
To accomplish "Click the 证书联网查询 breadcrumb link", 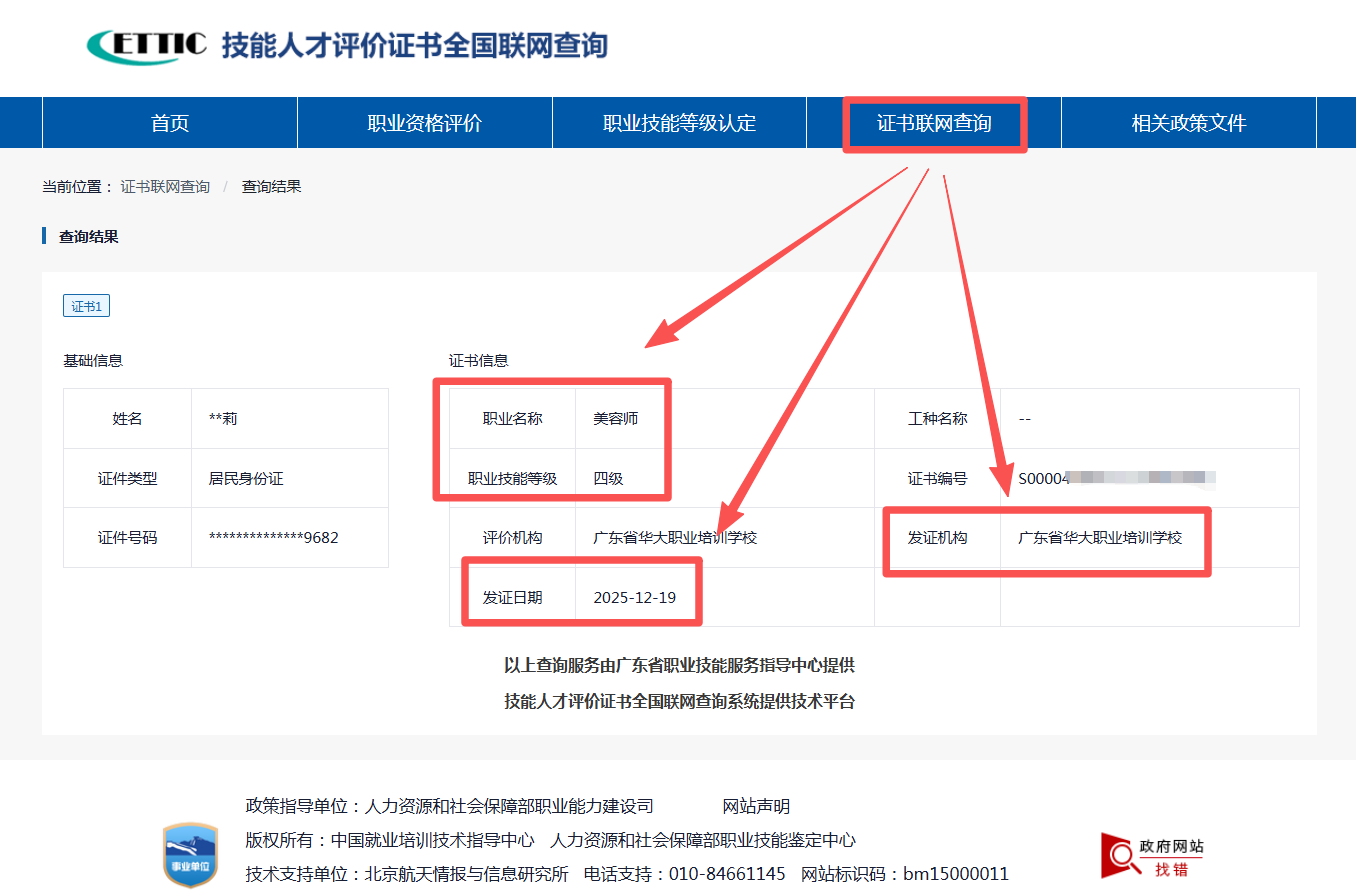I will pyautogui.click(x=165, y=187).
